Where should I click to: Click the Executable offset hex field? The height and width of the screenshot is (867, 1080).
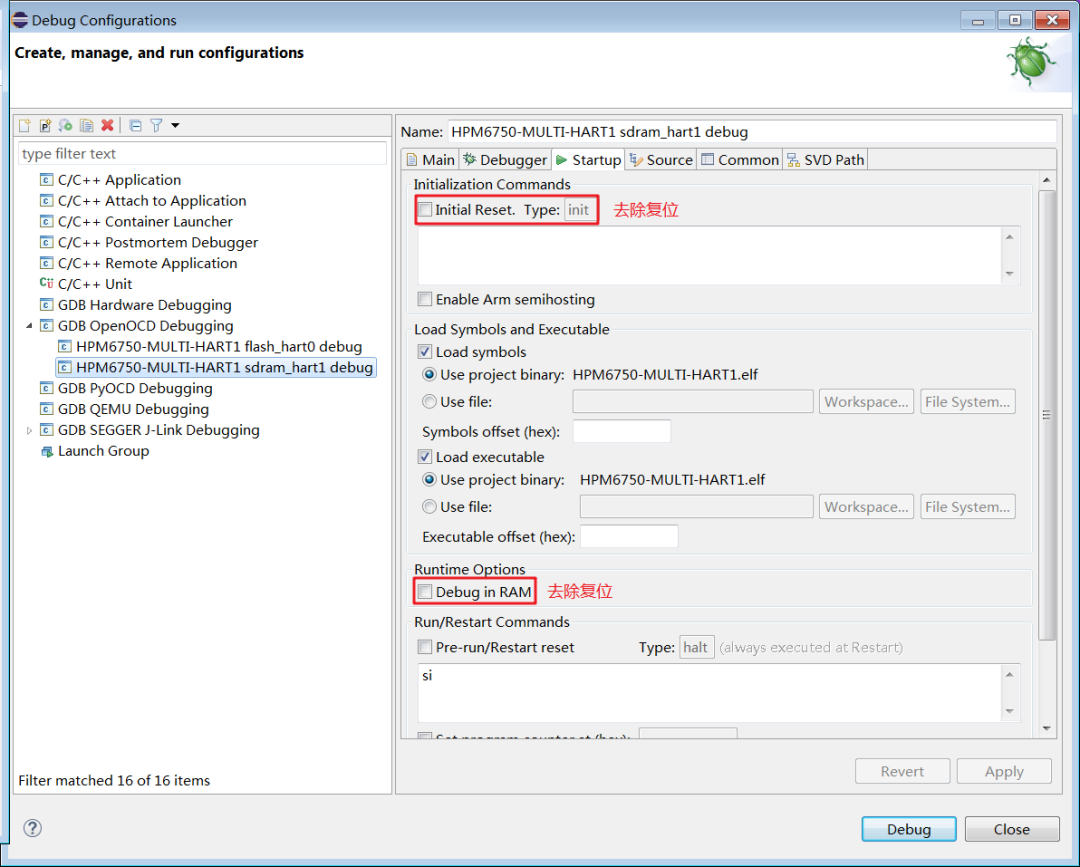tap(629, 536)
